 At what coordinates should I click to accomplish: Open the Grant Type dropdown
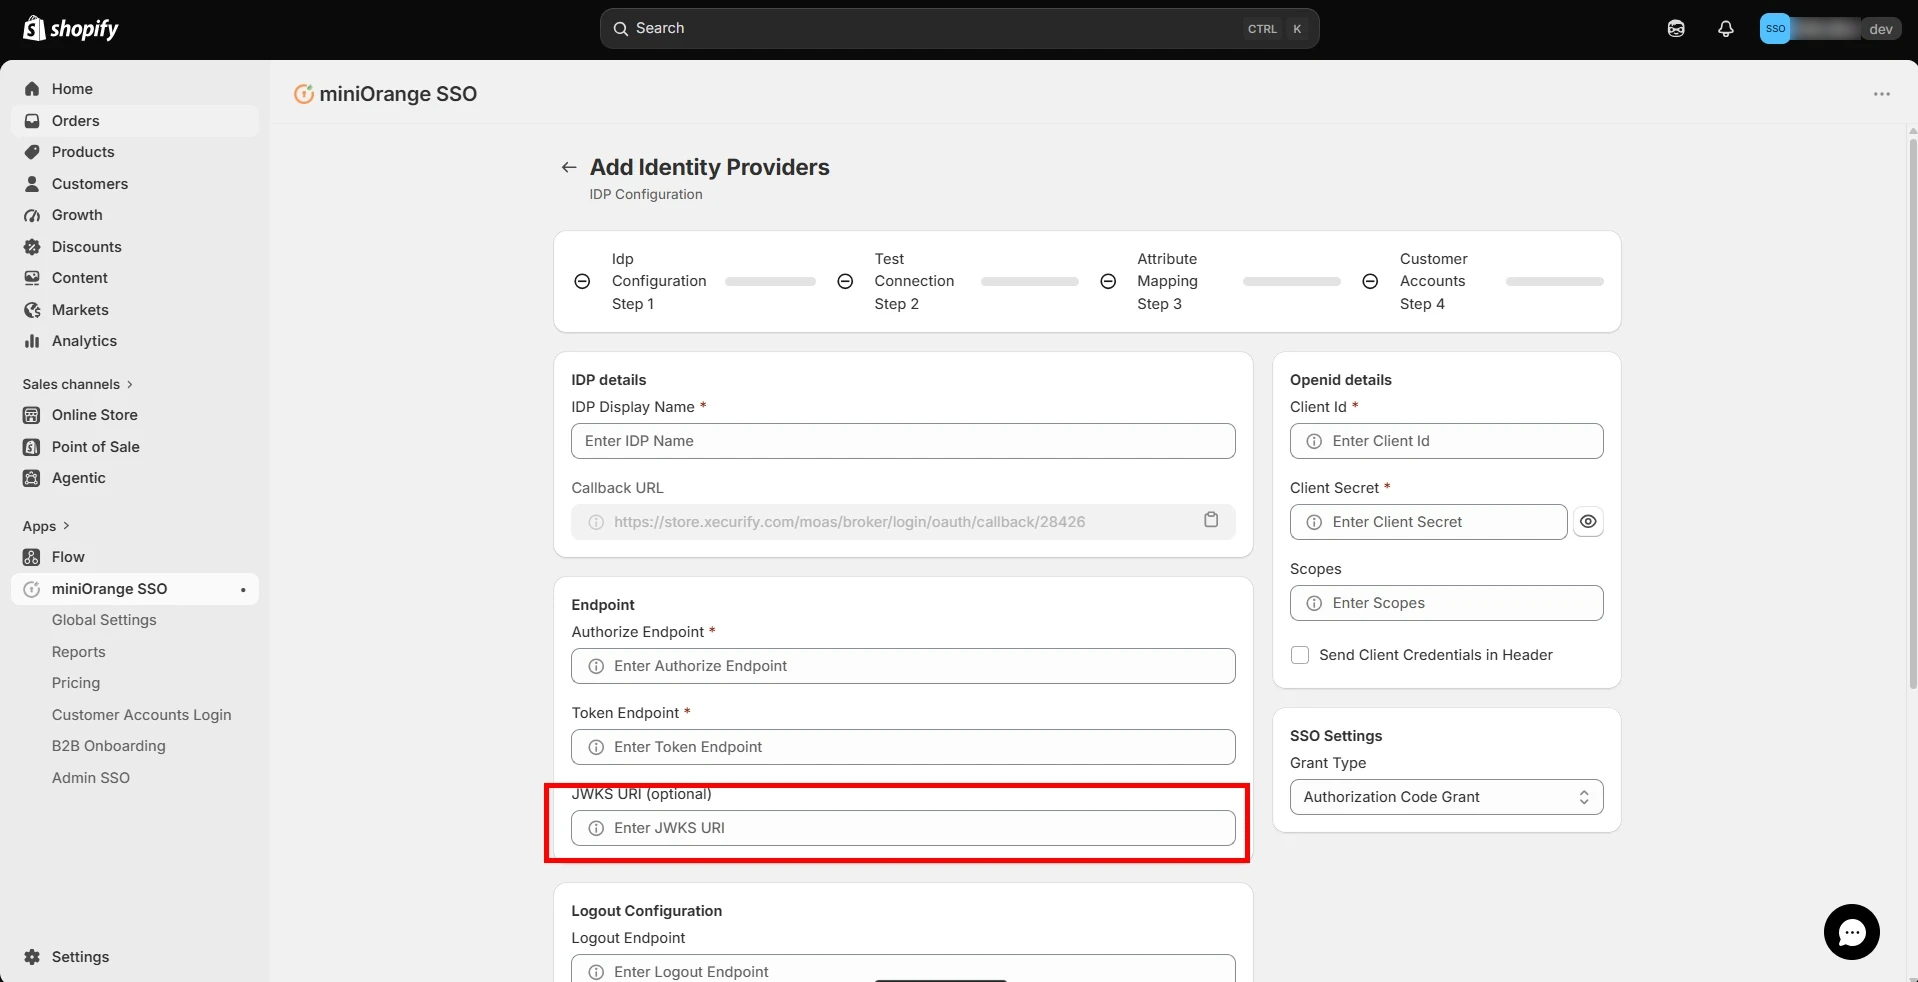(1446, 797)
